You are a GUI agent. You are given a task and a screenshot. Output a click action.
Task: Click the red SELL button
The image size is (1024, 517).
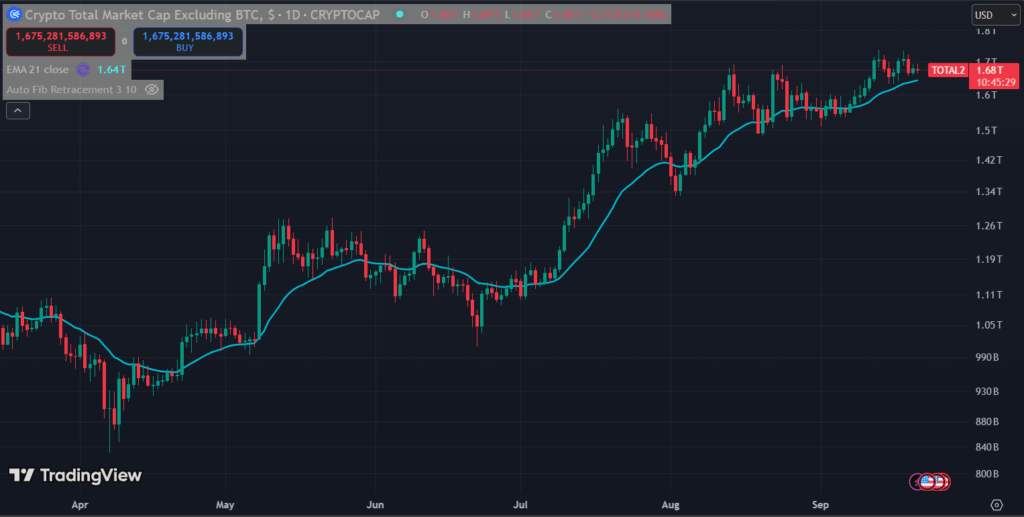[x=61, y=42]
